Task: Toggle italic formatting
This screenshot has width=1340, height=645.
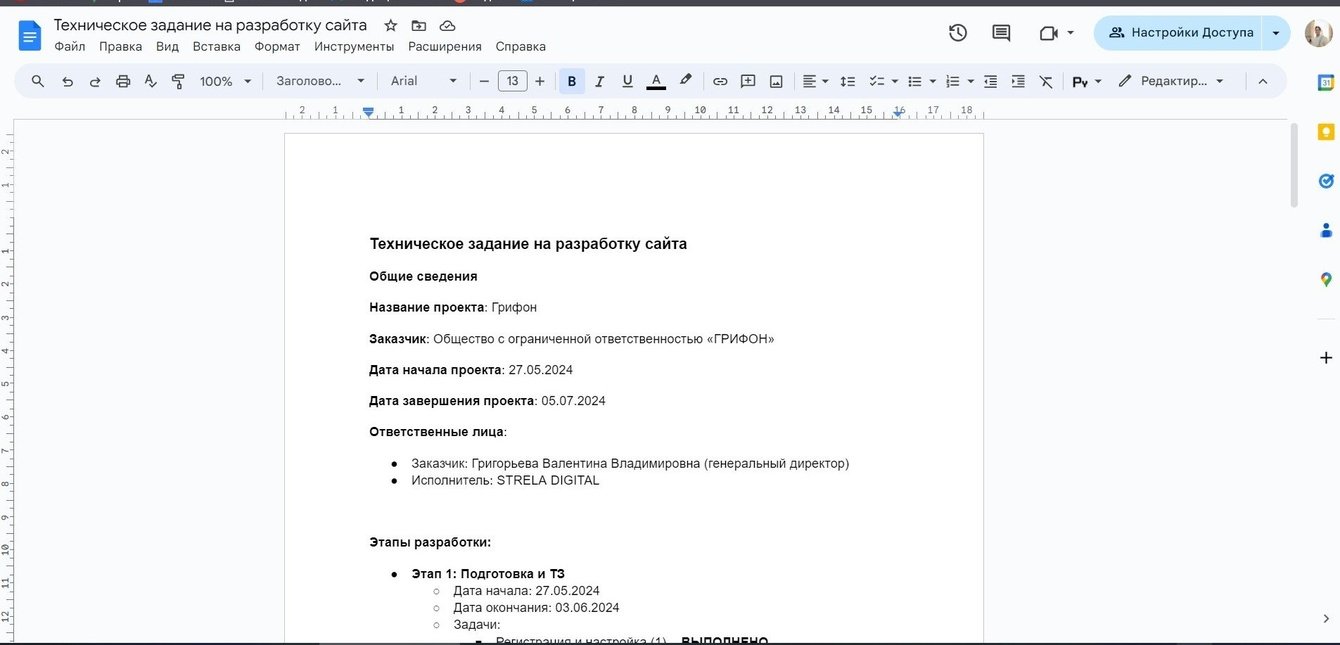Action: (600, 81)
